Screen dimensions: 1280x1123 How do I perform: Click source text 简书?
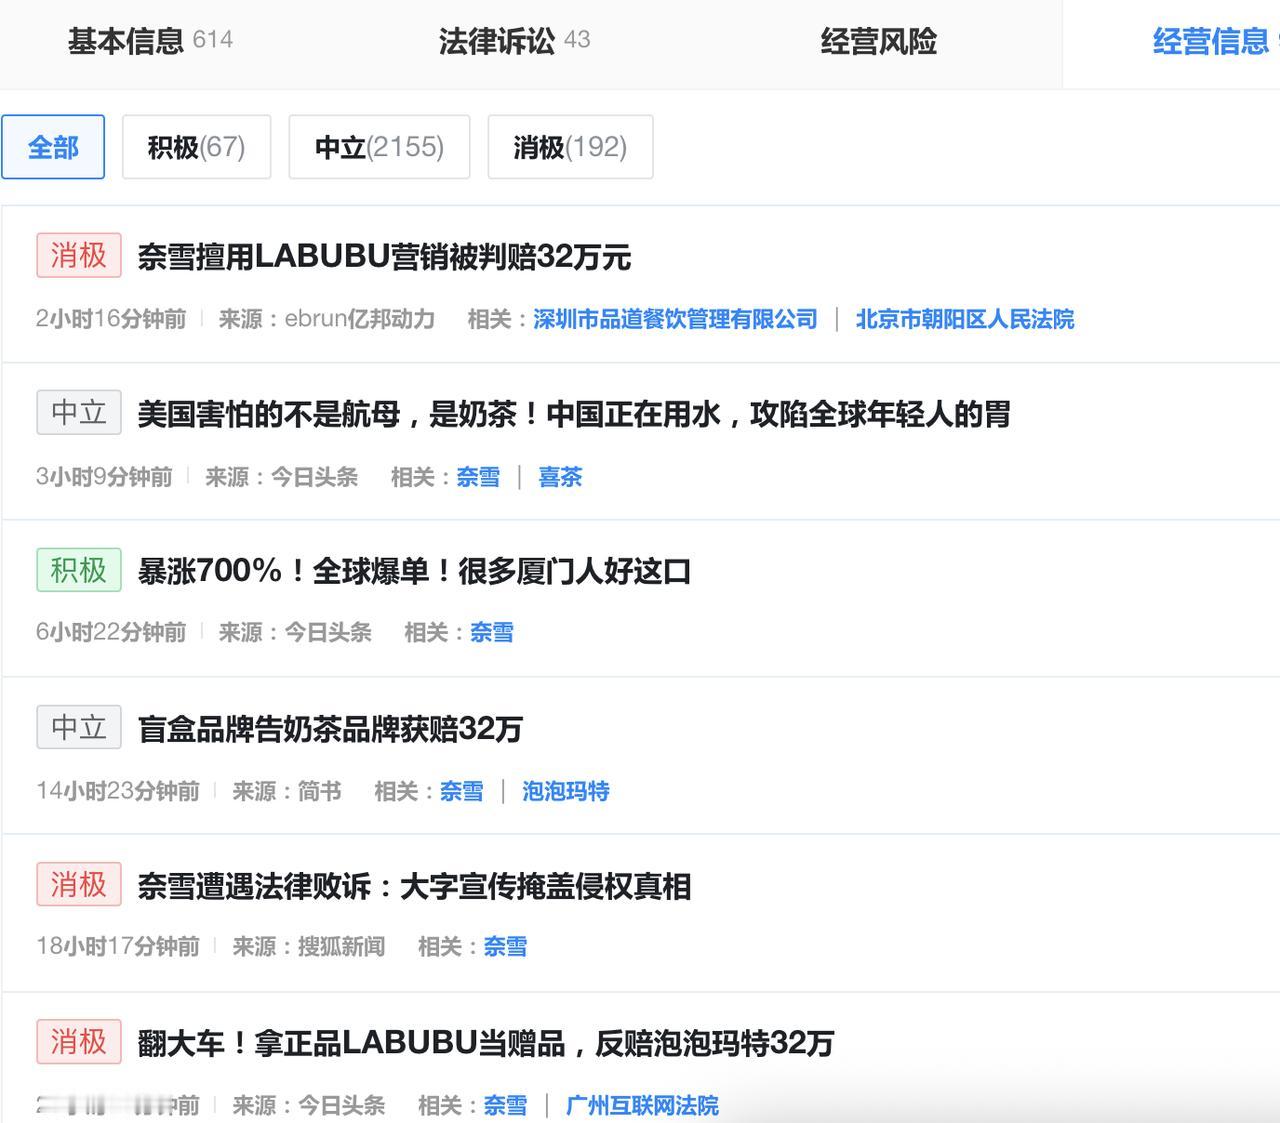tap(320, 791)
